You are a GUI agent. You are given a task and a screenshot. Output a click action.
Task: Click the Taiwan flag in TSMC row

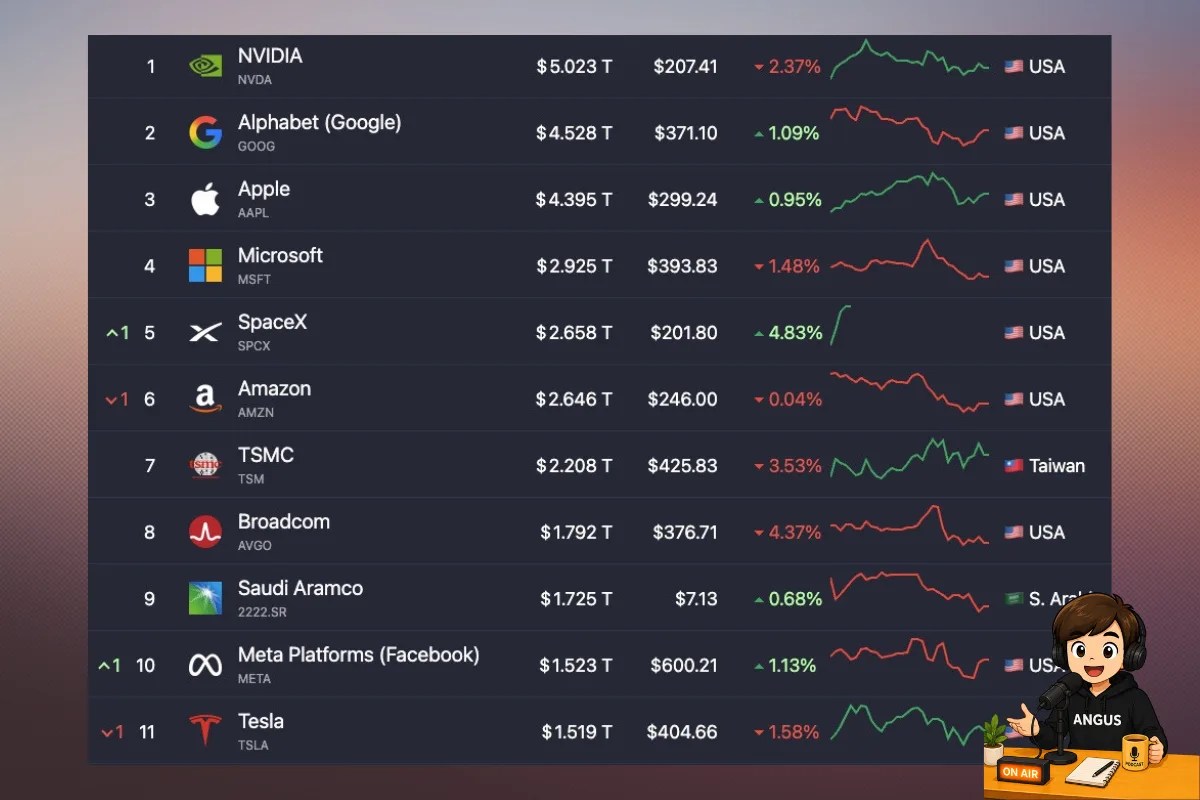1013,466
